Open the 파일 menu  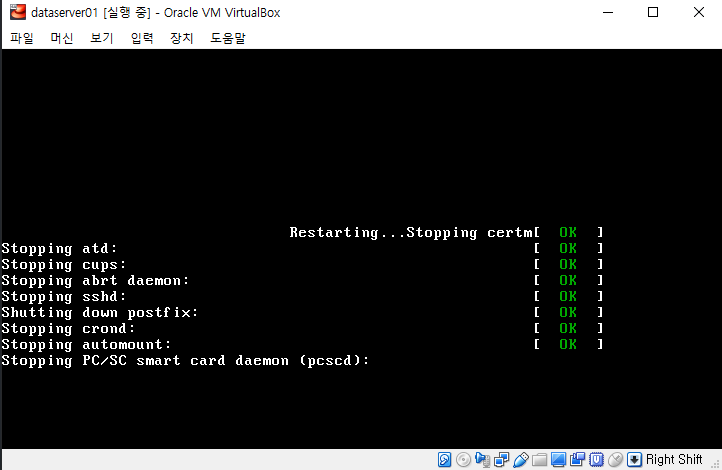pos(22,38)
